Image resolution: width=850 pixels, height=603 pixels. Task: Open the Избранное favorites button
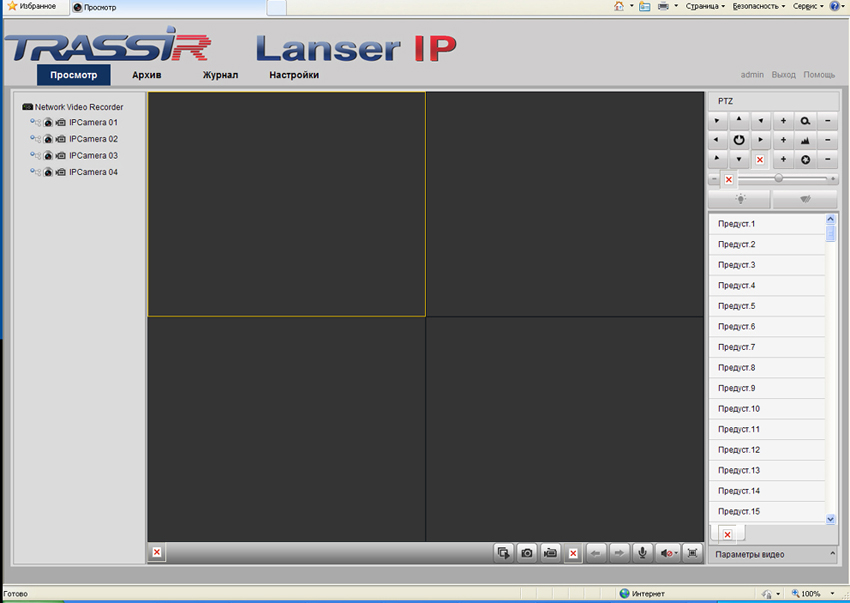coord(31,6)
